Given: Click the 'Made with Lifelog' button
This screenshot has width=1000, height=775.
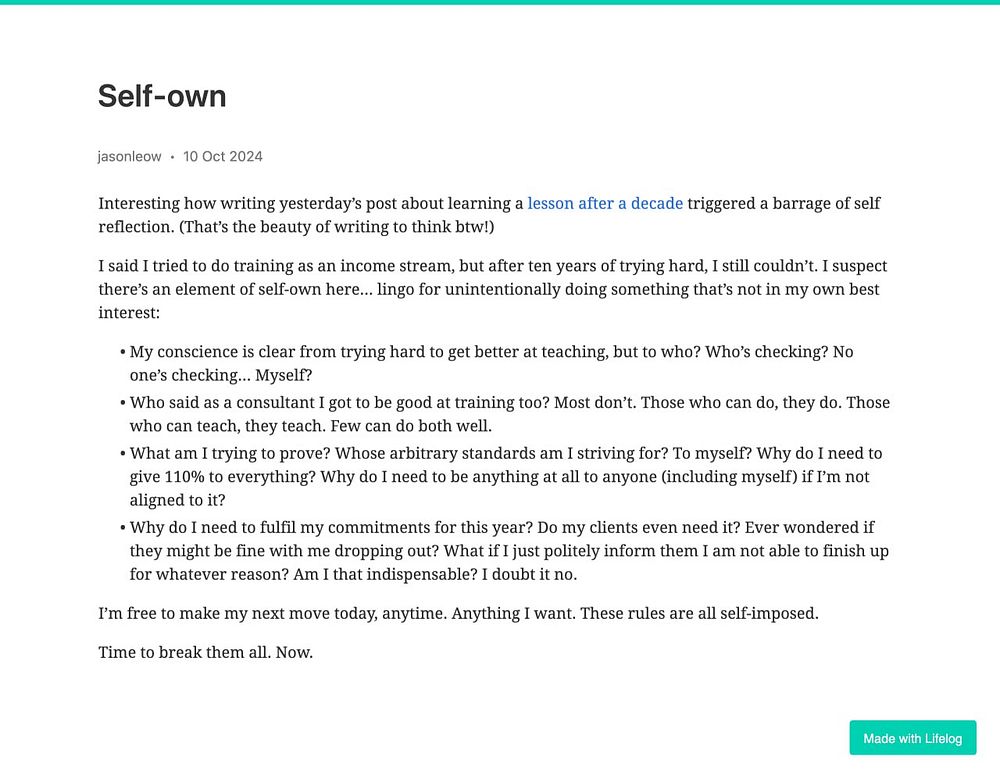Looking at the screenshot, I should click(913, 738).
